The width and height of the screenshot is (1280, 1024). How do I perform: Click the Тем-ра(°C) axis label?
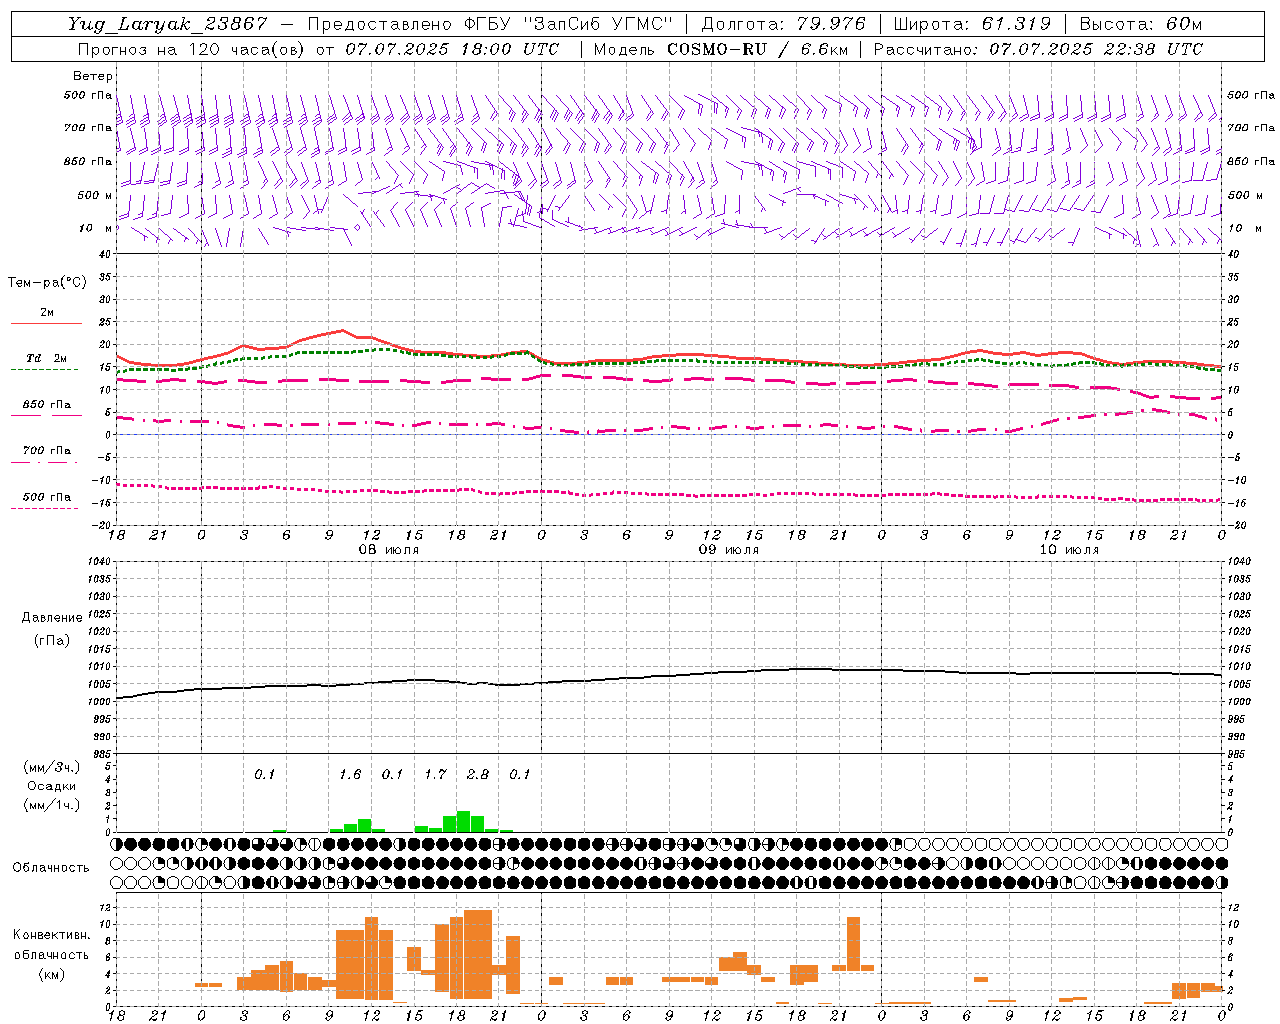click(x=47, y=283)
